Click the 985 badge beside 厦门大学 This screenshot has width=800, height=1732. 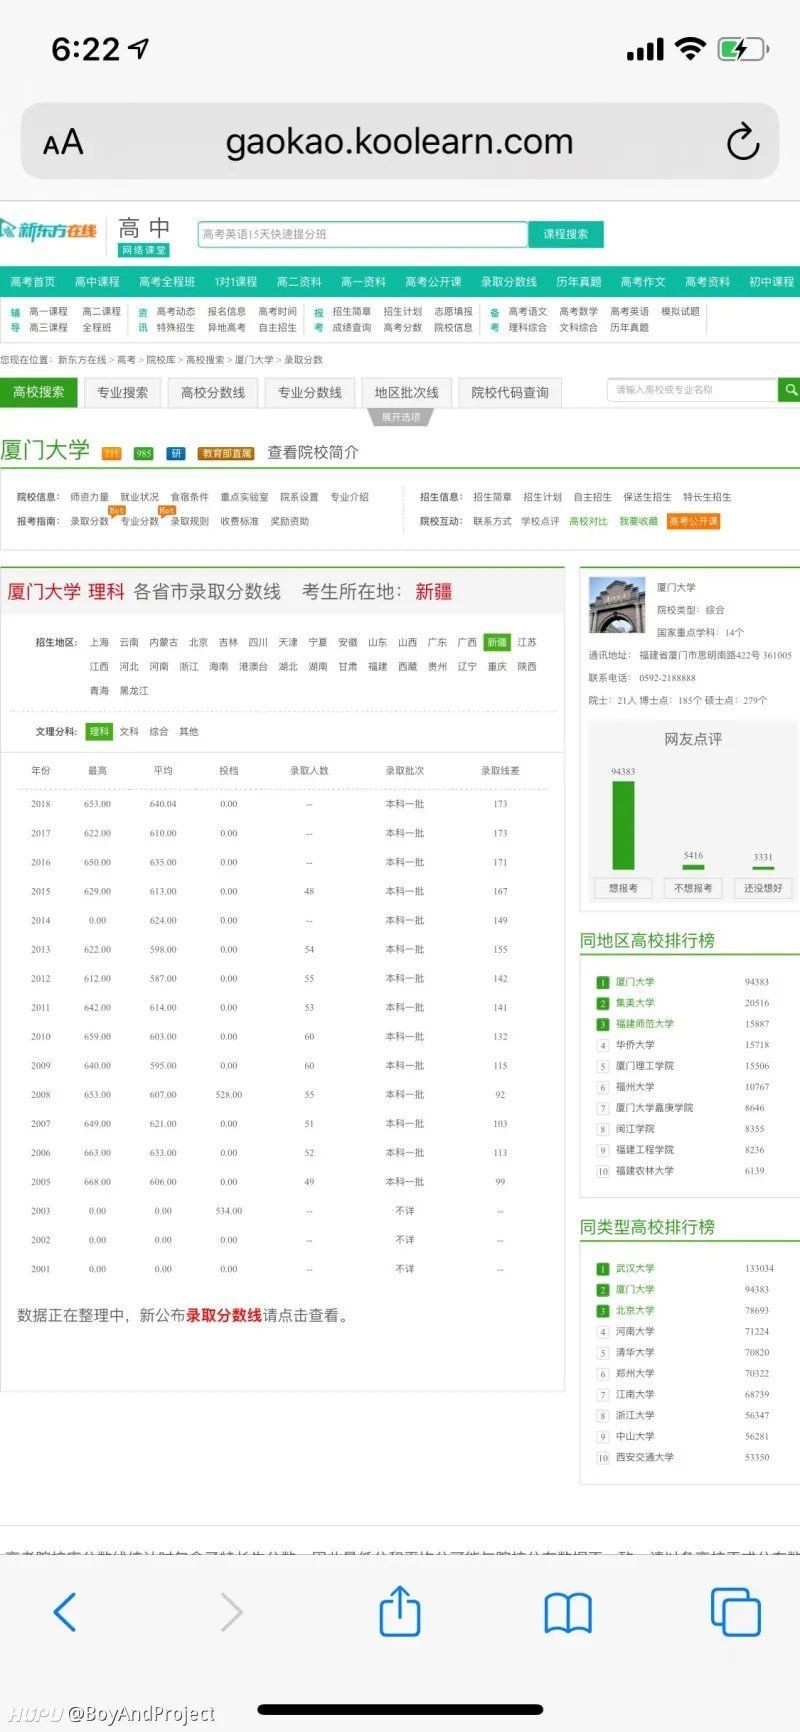point(144,453)
